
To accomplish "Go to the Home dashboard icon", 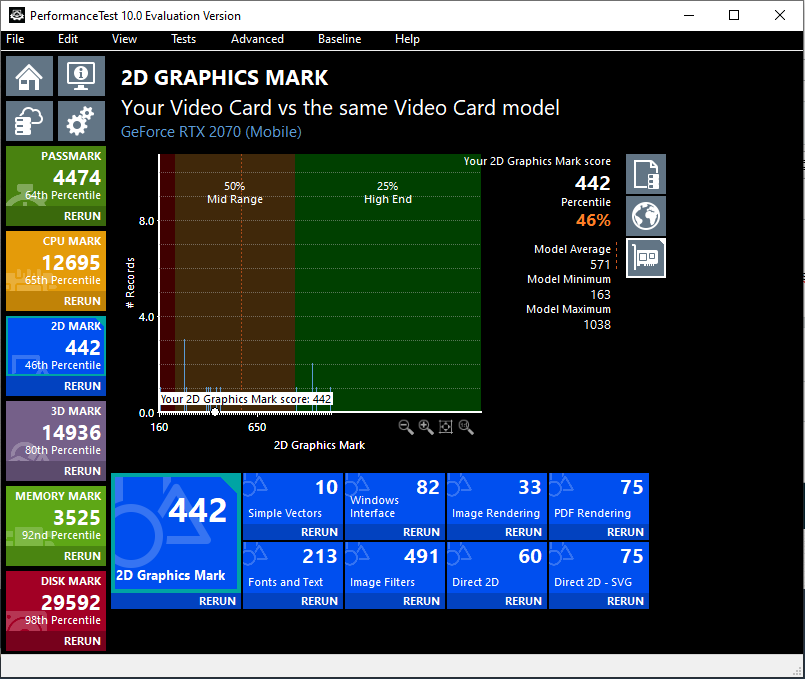I will 29,76.
